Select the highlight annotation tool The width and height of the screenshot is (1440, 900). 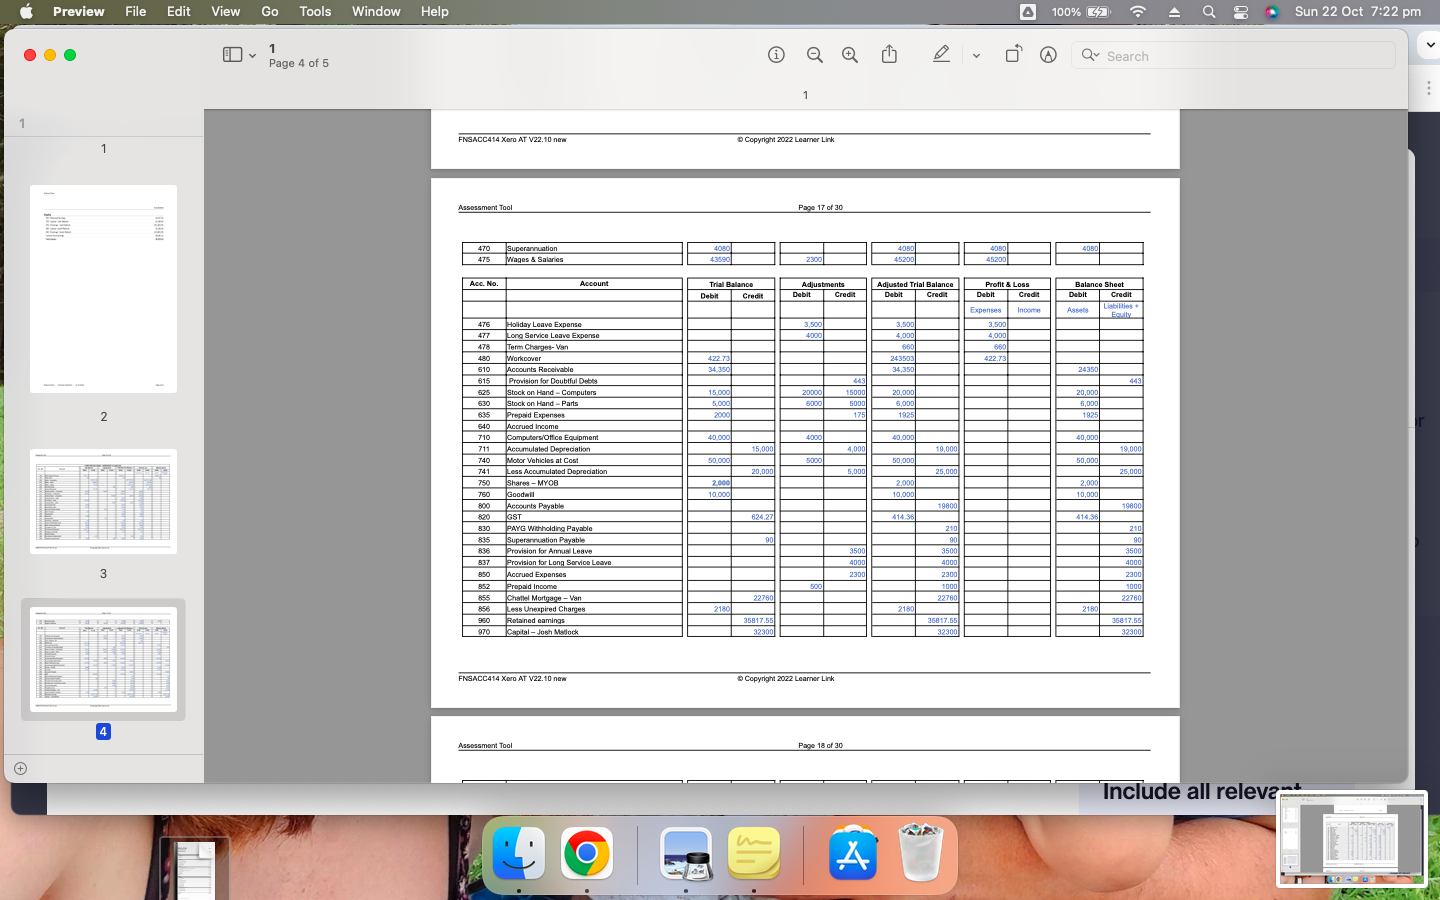[1047, 55]
